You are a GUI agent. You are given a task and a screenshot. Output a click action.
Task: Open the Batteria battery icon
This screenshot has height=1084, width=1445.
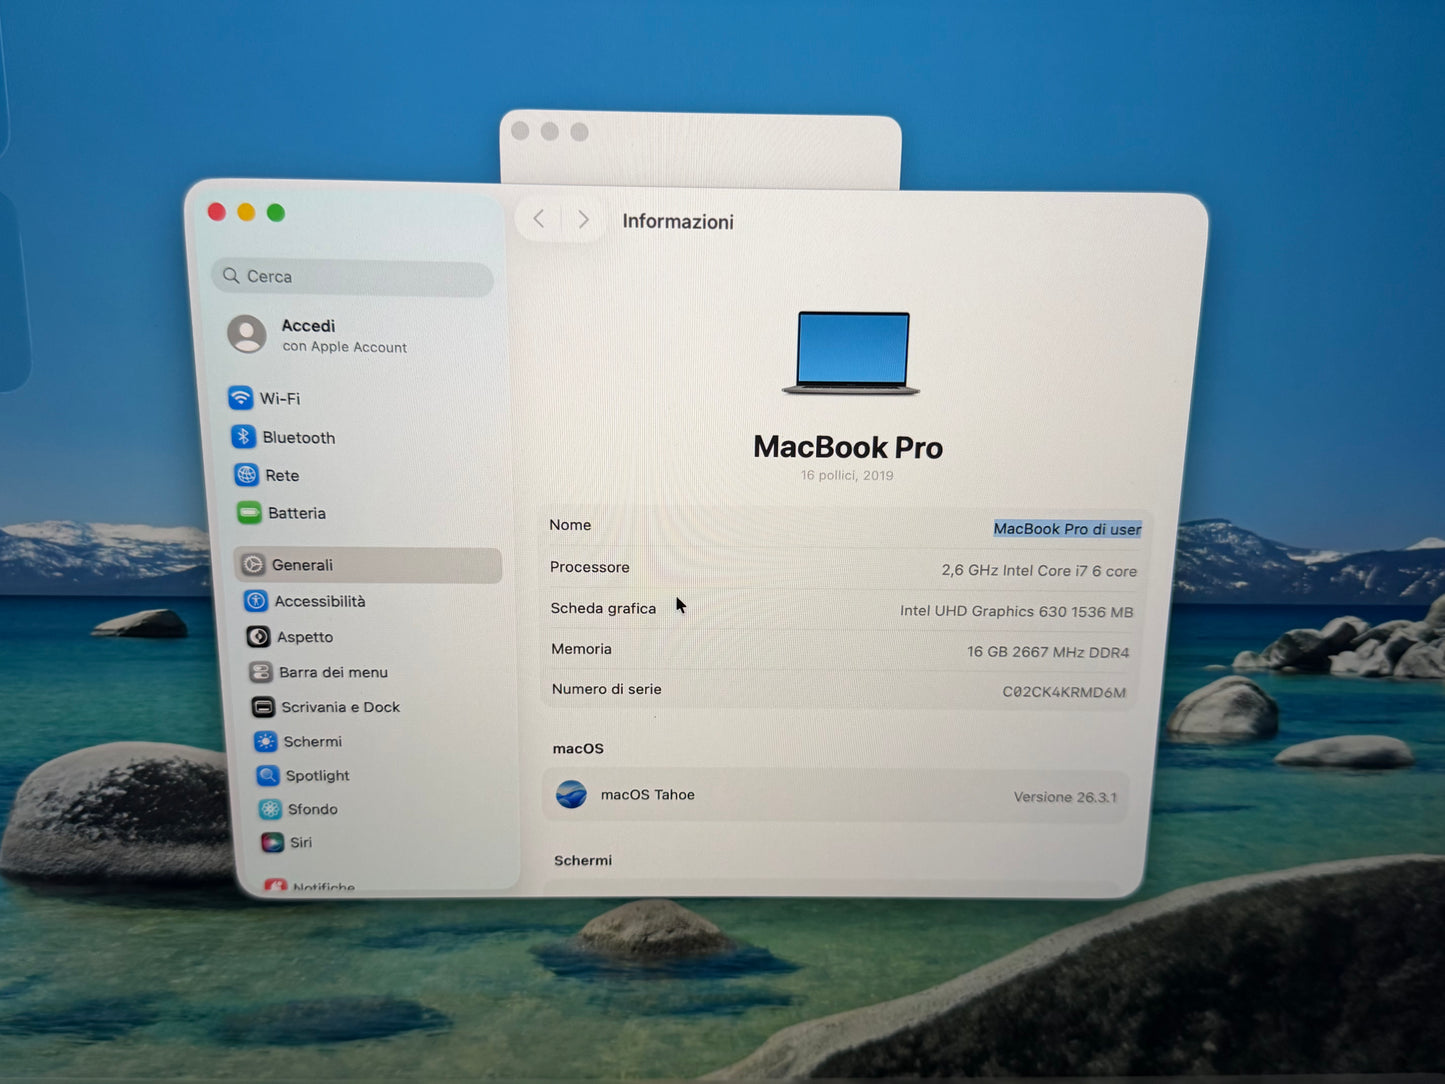pyautogui.click(x=249, y=512)
